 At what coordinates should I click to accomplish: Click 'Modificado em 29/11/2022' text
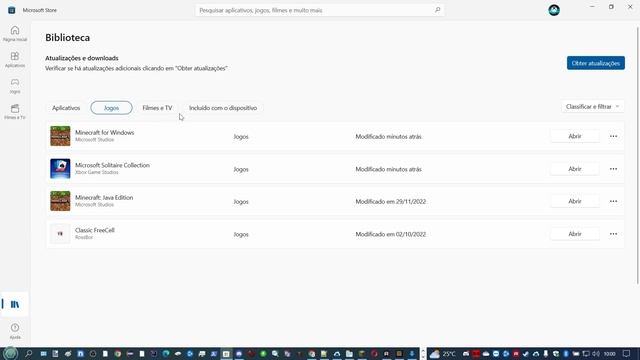pos(391,202)
